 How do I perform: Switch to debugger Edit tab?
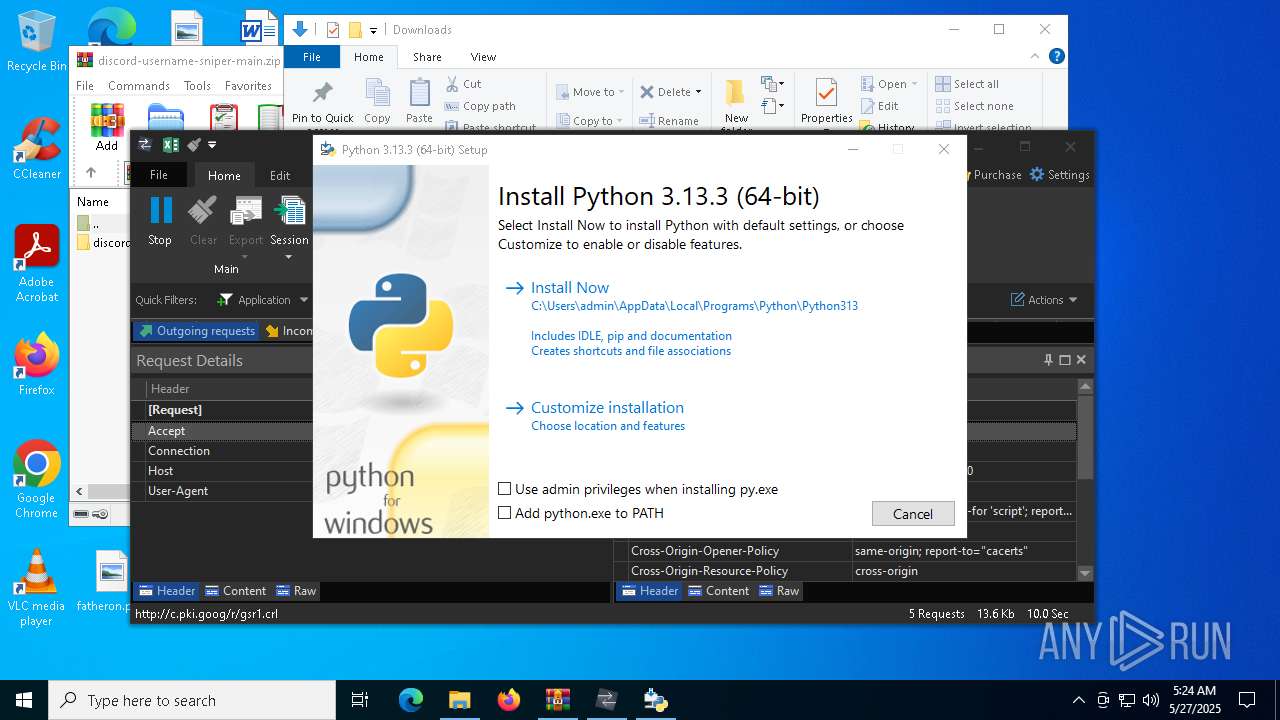pos(280,175)
